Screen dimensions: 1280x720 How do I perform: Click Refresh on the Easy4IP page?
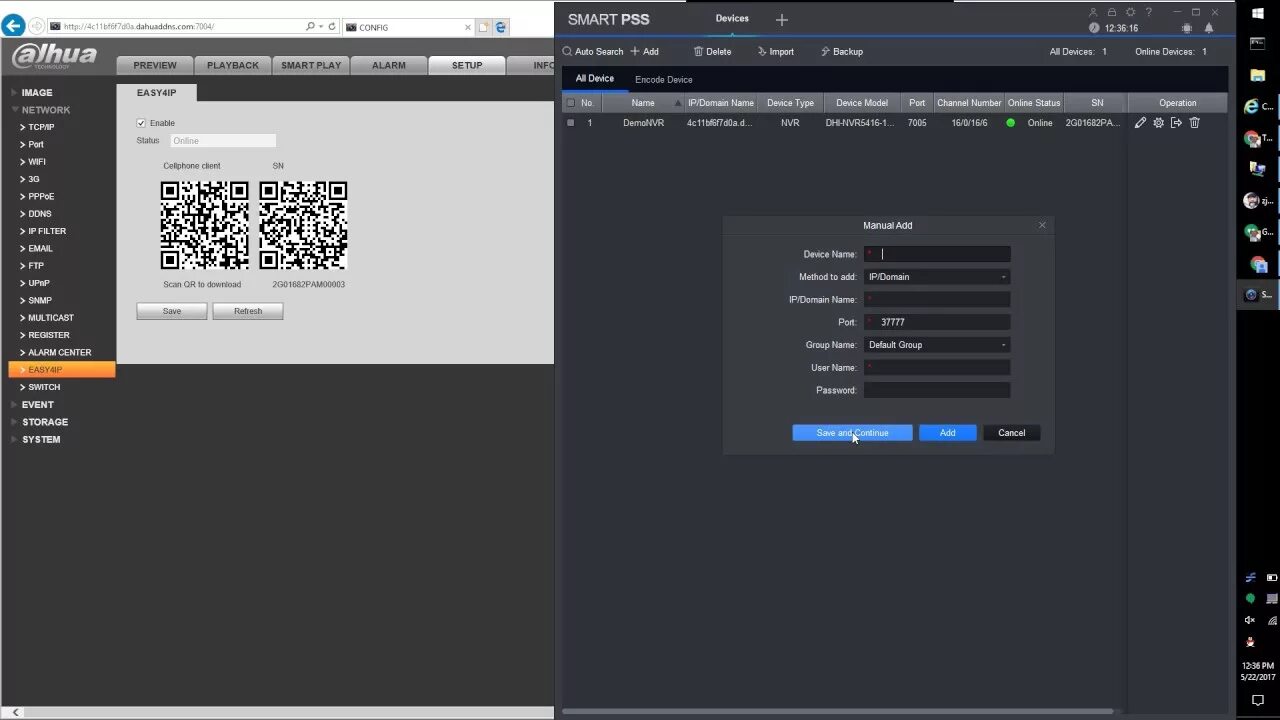click(x=248, y=311)
